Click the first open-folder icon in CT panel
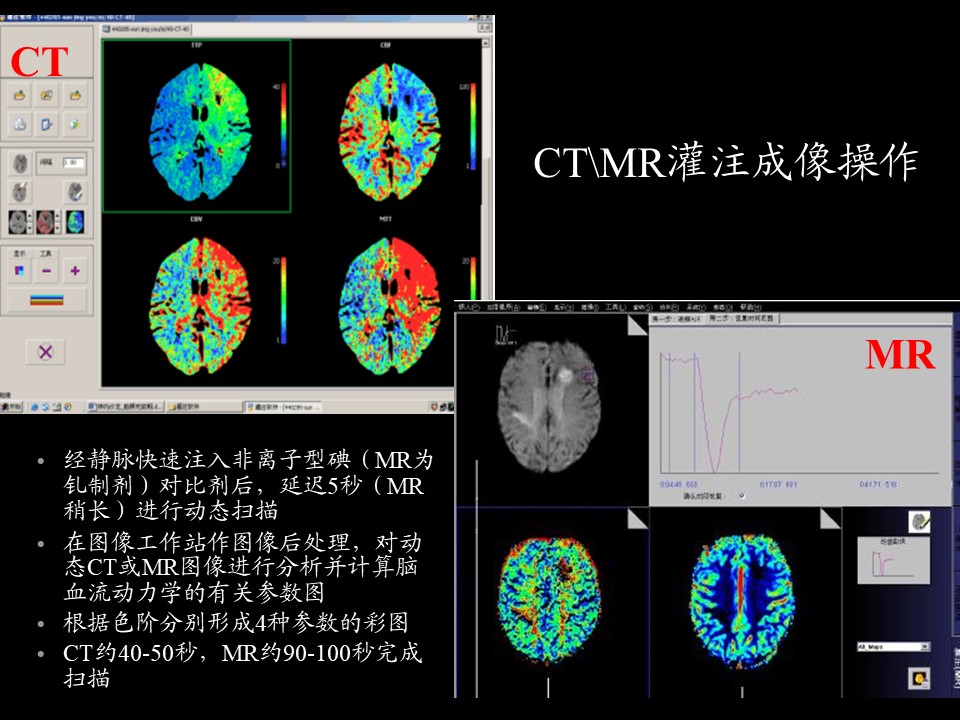Viewport: 960px width, 720px height. coord(20,95)
